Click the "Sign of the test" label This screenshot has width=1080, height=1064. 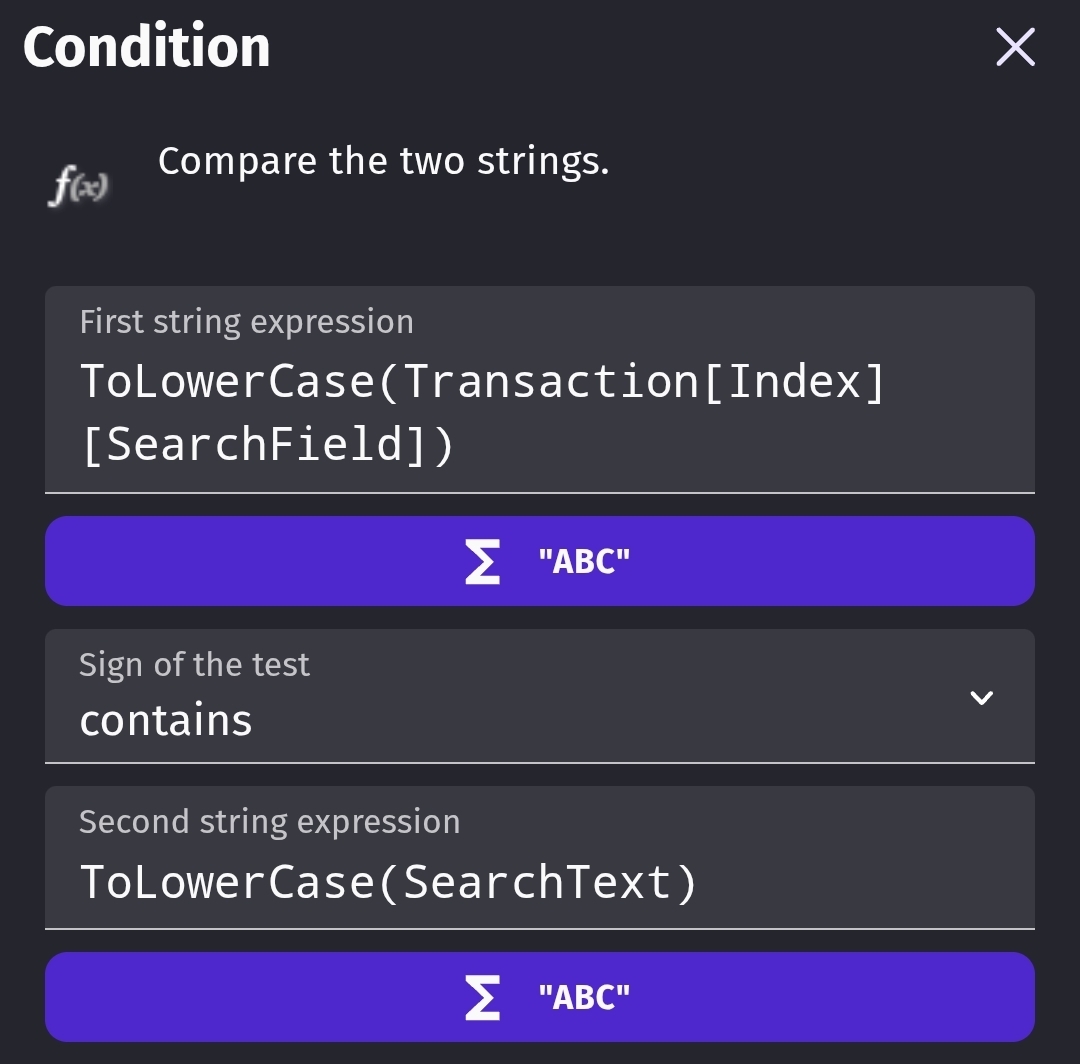[194, 665]
